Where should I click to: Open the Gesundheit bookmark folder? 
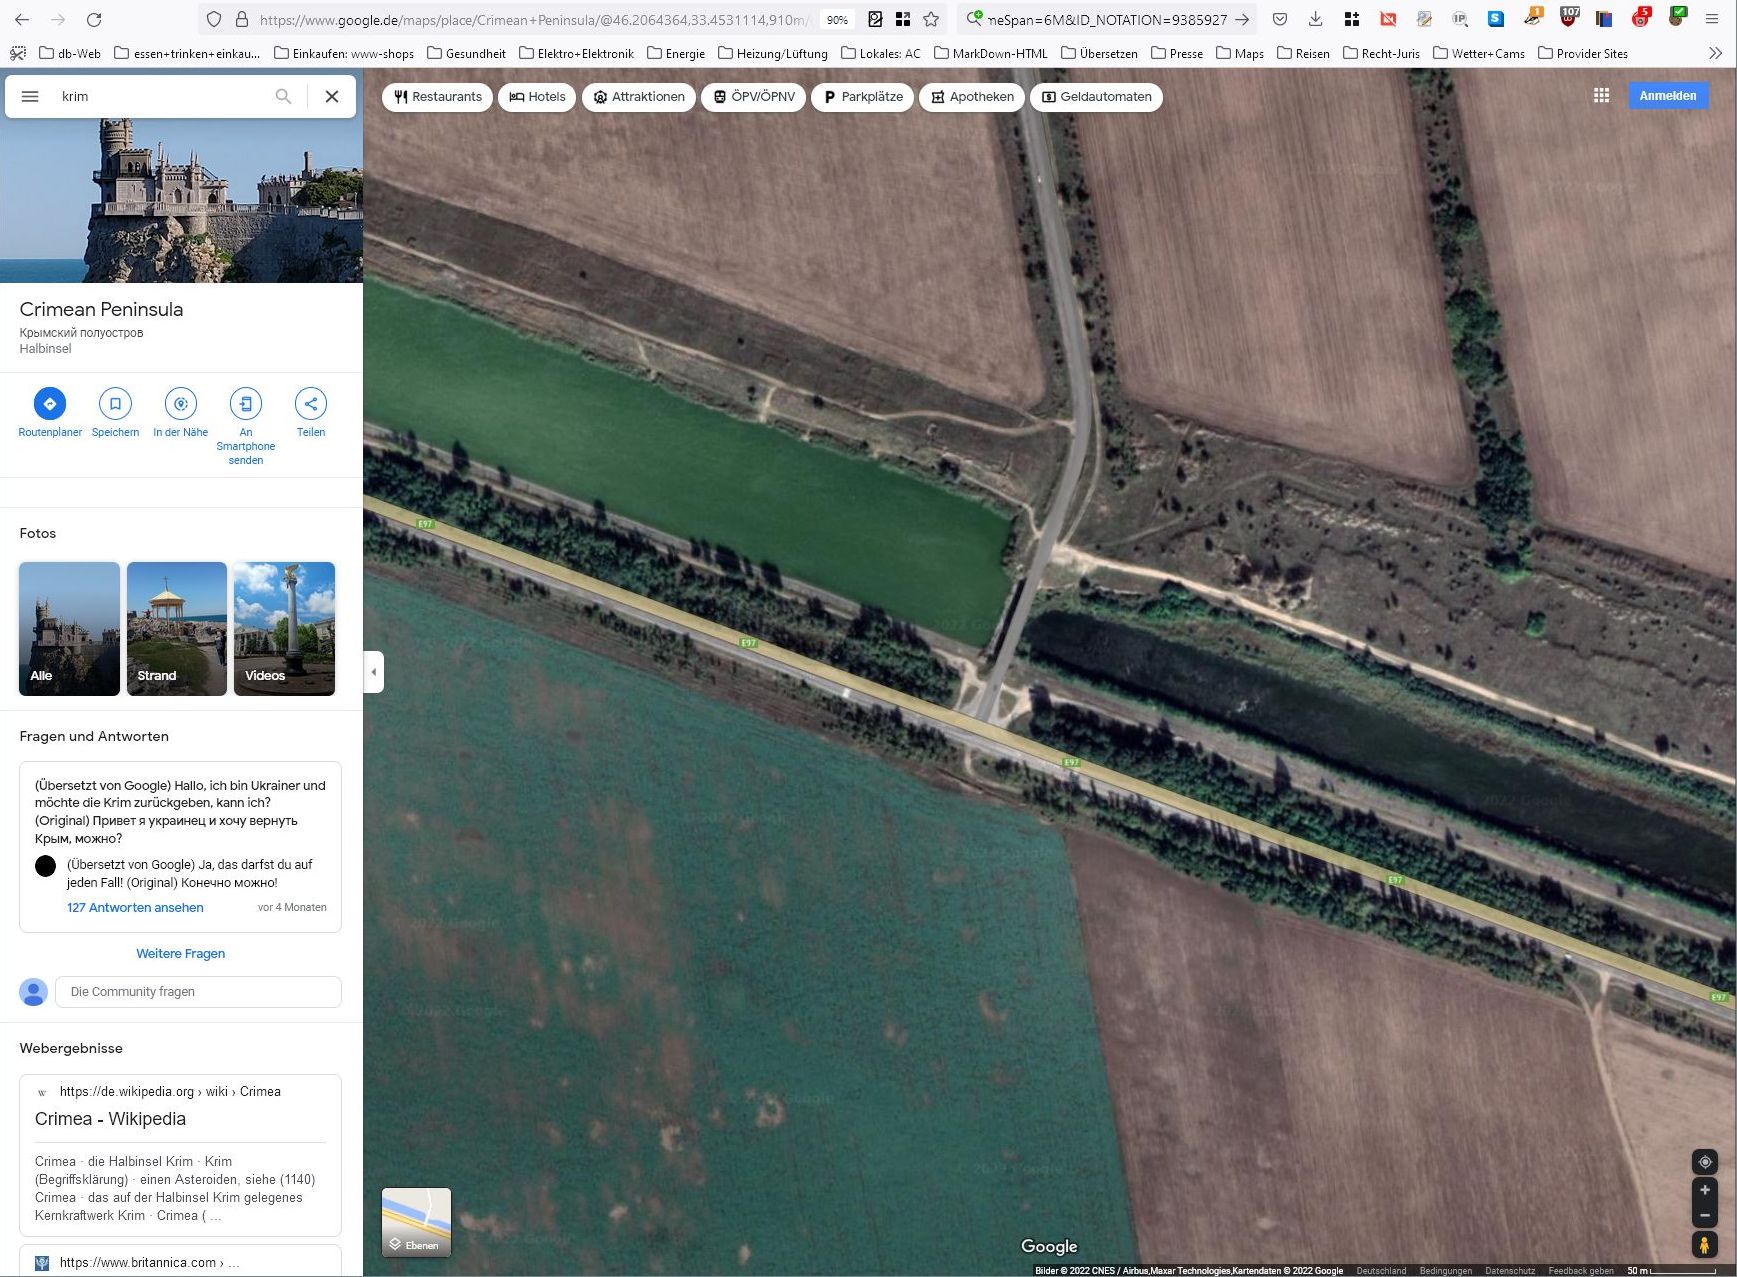(466, 53)
